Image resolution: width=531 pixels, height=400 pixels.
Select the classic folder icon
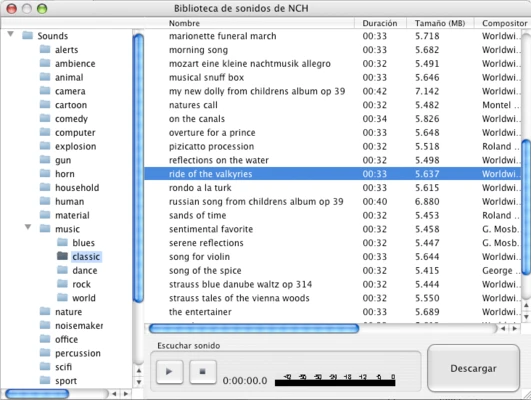62,256
